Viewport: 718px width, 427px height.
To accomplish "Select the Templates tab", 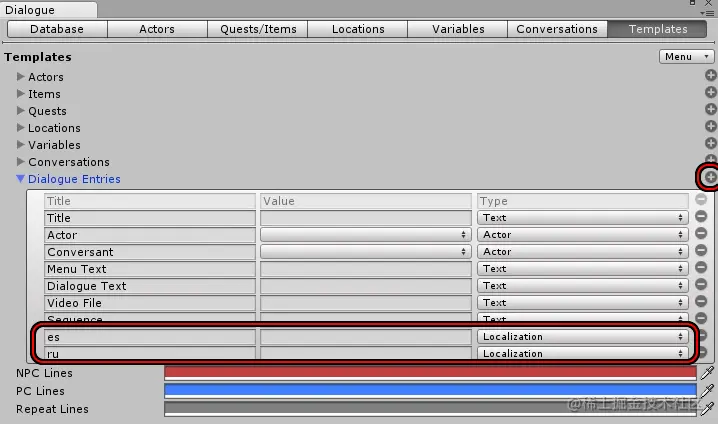I will click(x=657, y=29).
